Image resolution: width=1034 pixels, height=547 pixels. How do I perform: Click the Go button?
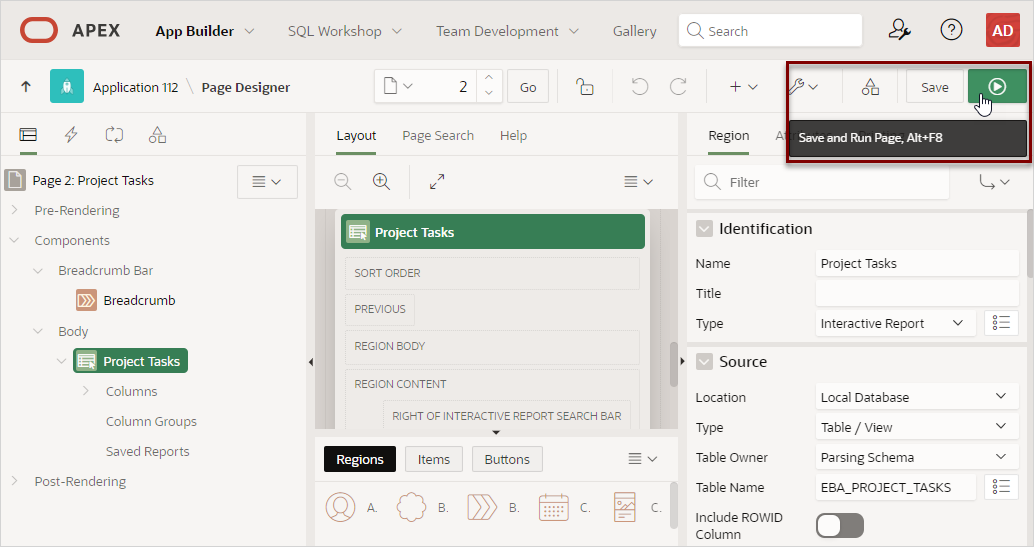[528, 87]
